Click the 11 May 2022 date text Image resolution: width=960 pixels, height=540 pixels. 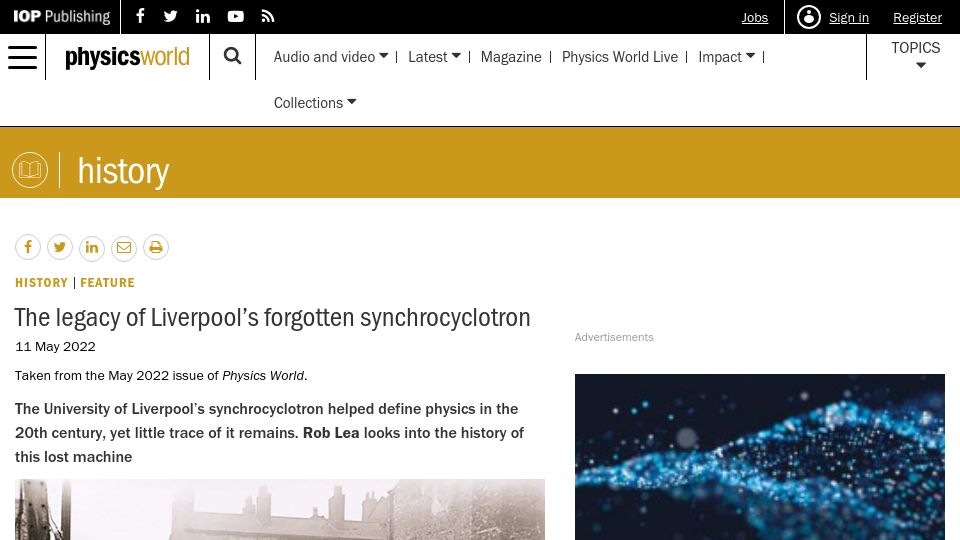[x=55, y=347]
